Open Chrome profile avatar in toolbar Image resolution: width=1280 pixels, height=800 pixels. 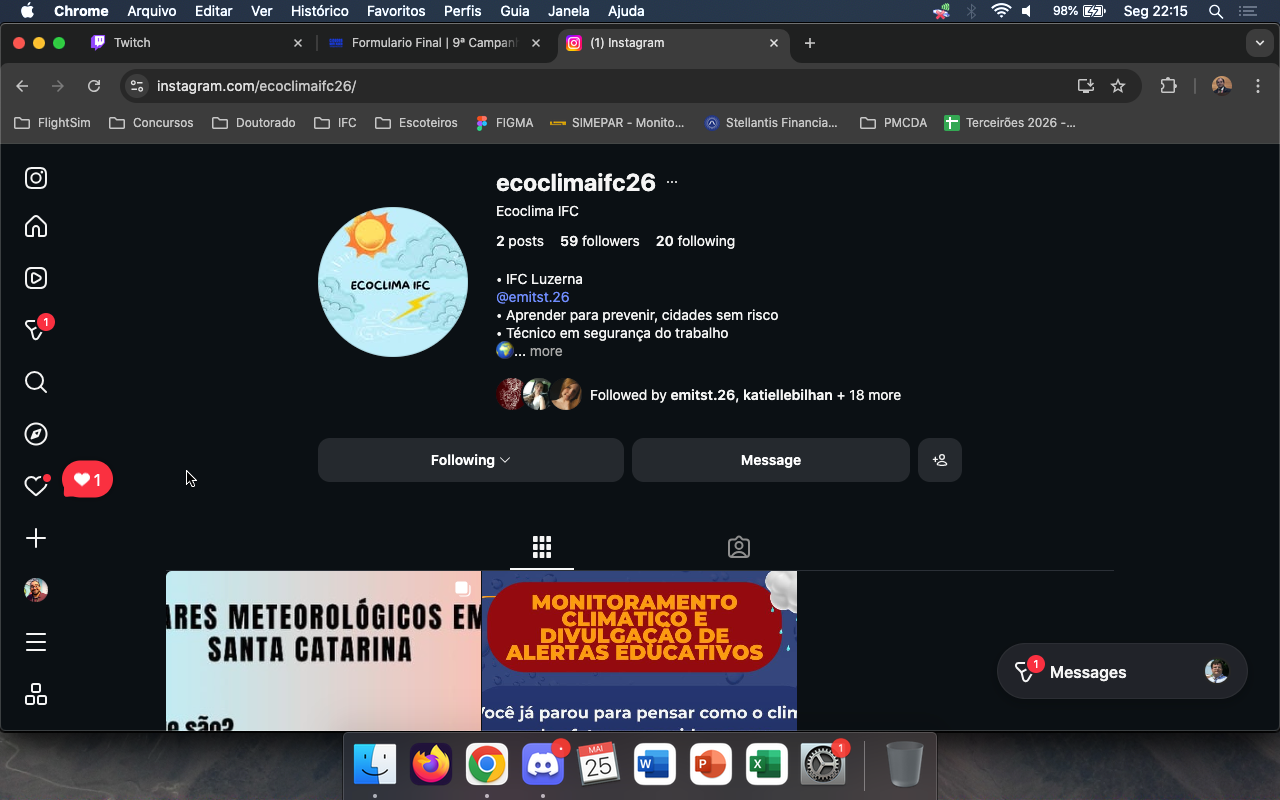pyautogui.click(x=1221, y=86)
